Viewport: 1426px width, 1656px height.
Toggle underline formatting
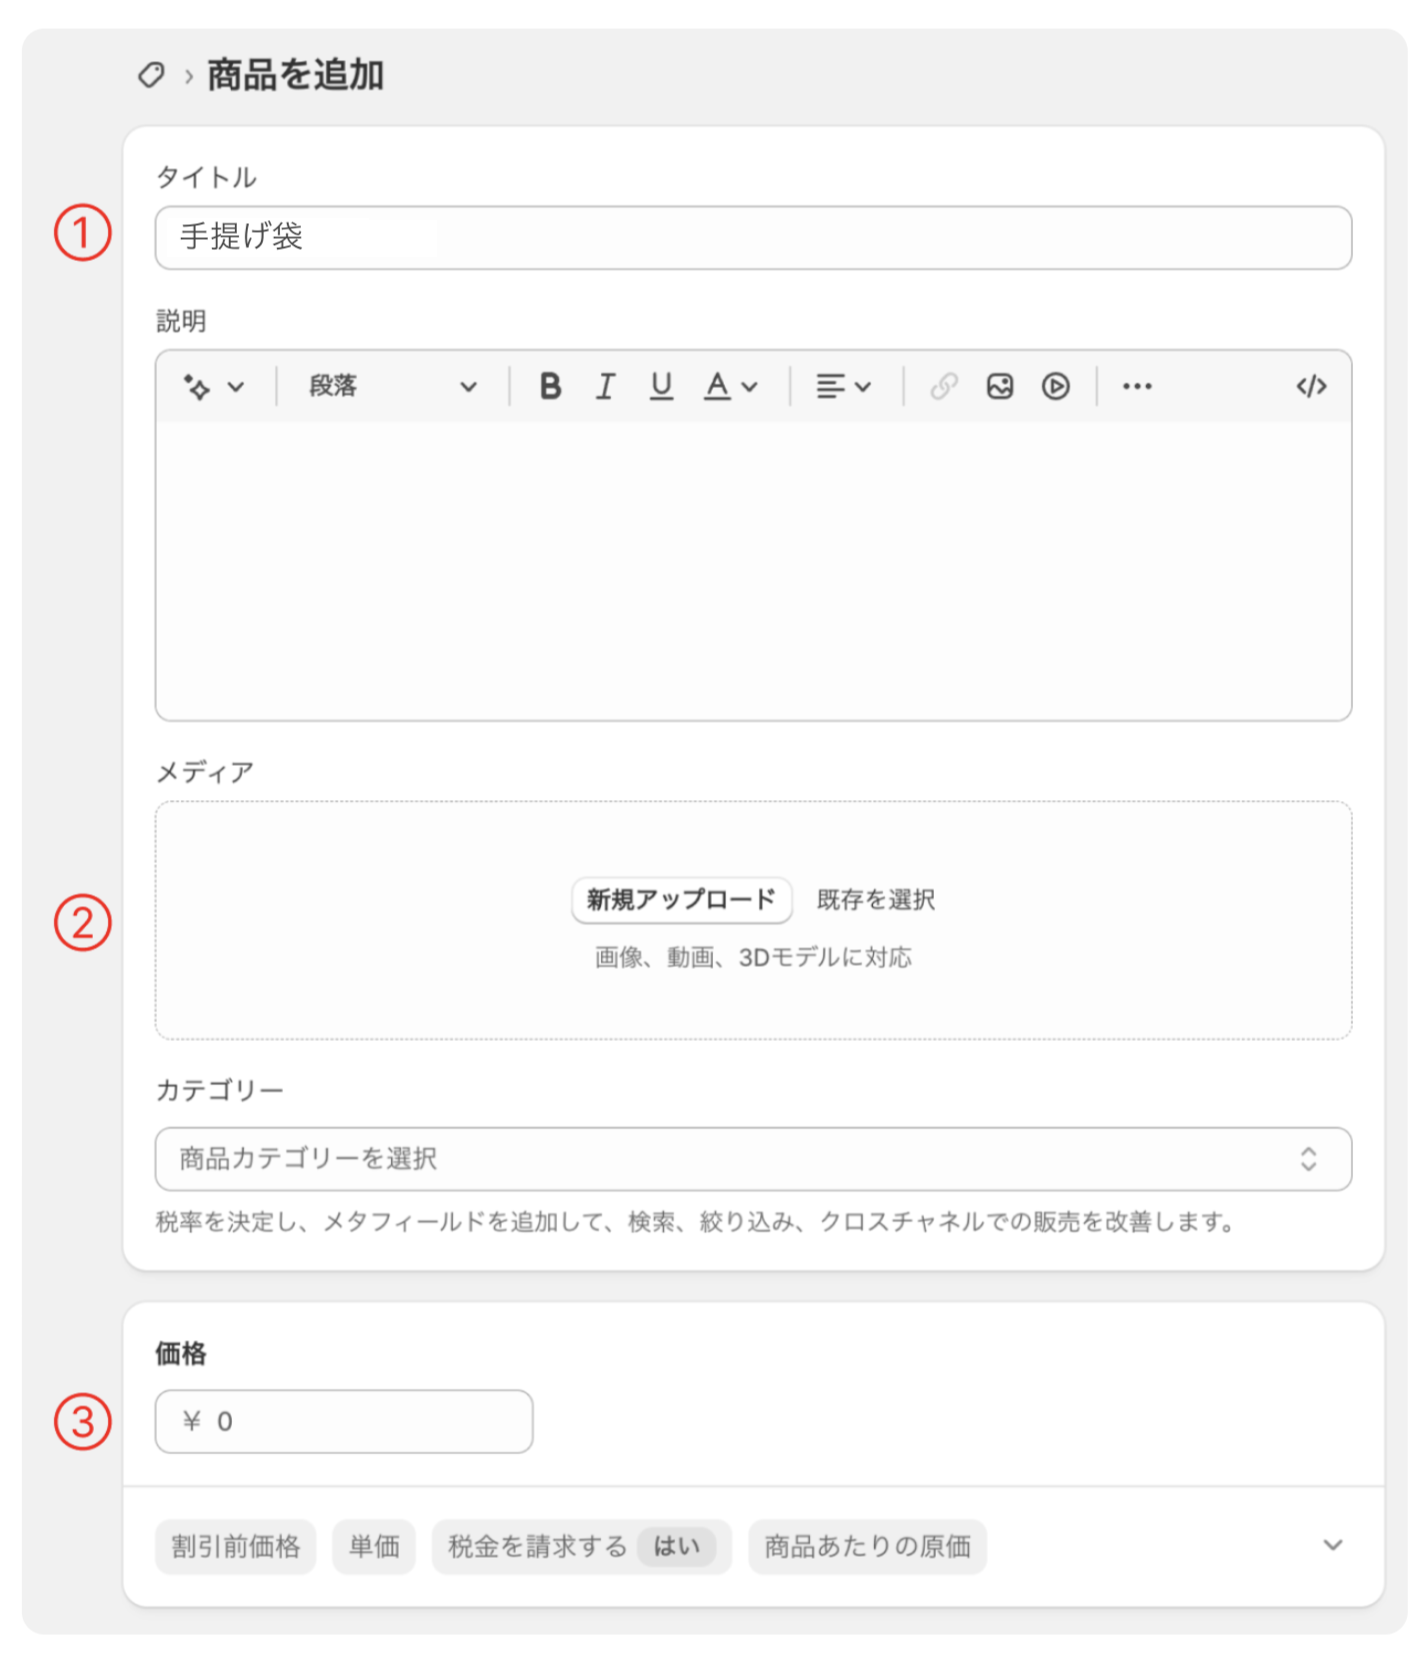(661, 386)
